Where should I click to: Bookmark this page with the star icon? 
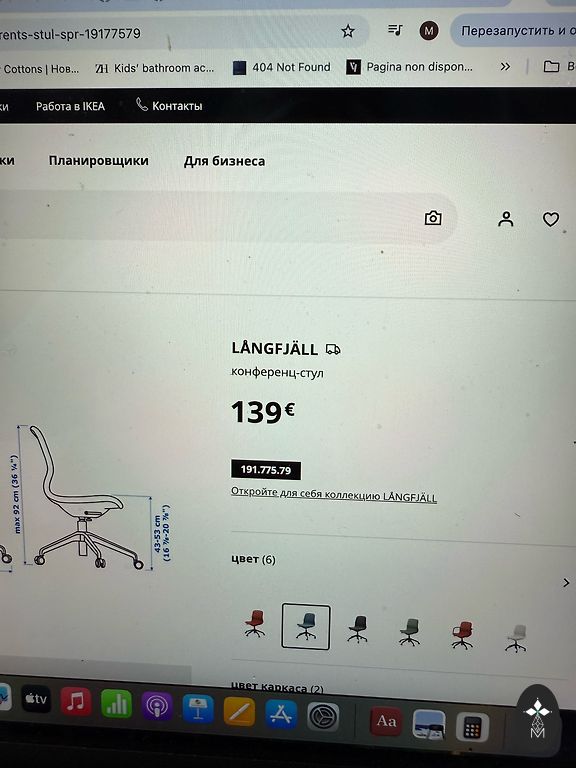tap(348, 31)
